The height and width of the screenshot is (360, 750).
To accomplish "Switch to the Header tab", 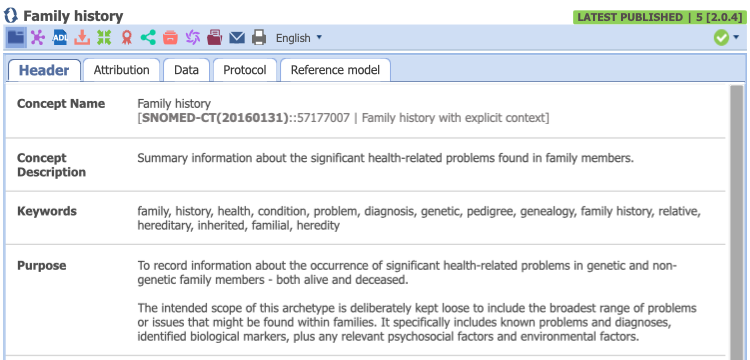I will pos(44,70).
